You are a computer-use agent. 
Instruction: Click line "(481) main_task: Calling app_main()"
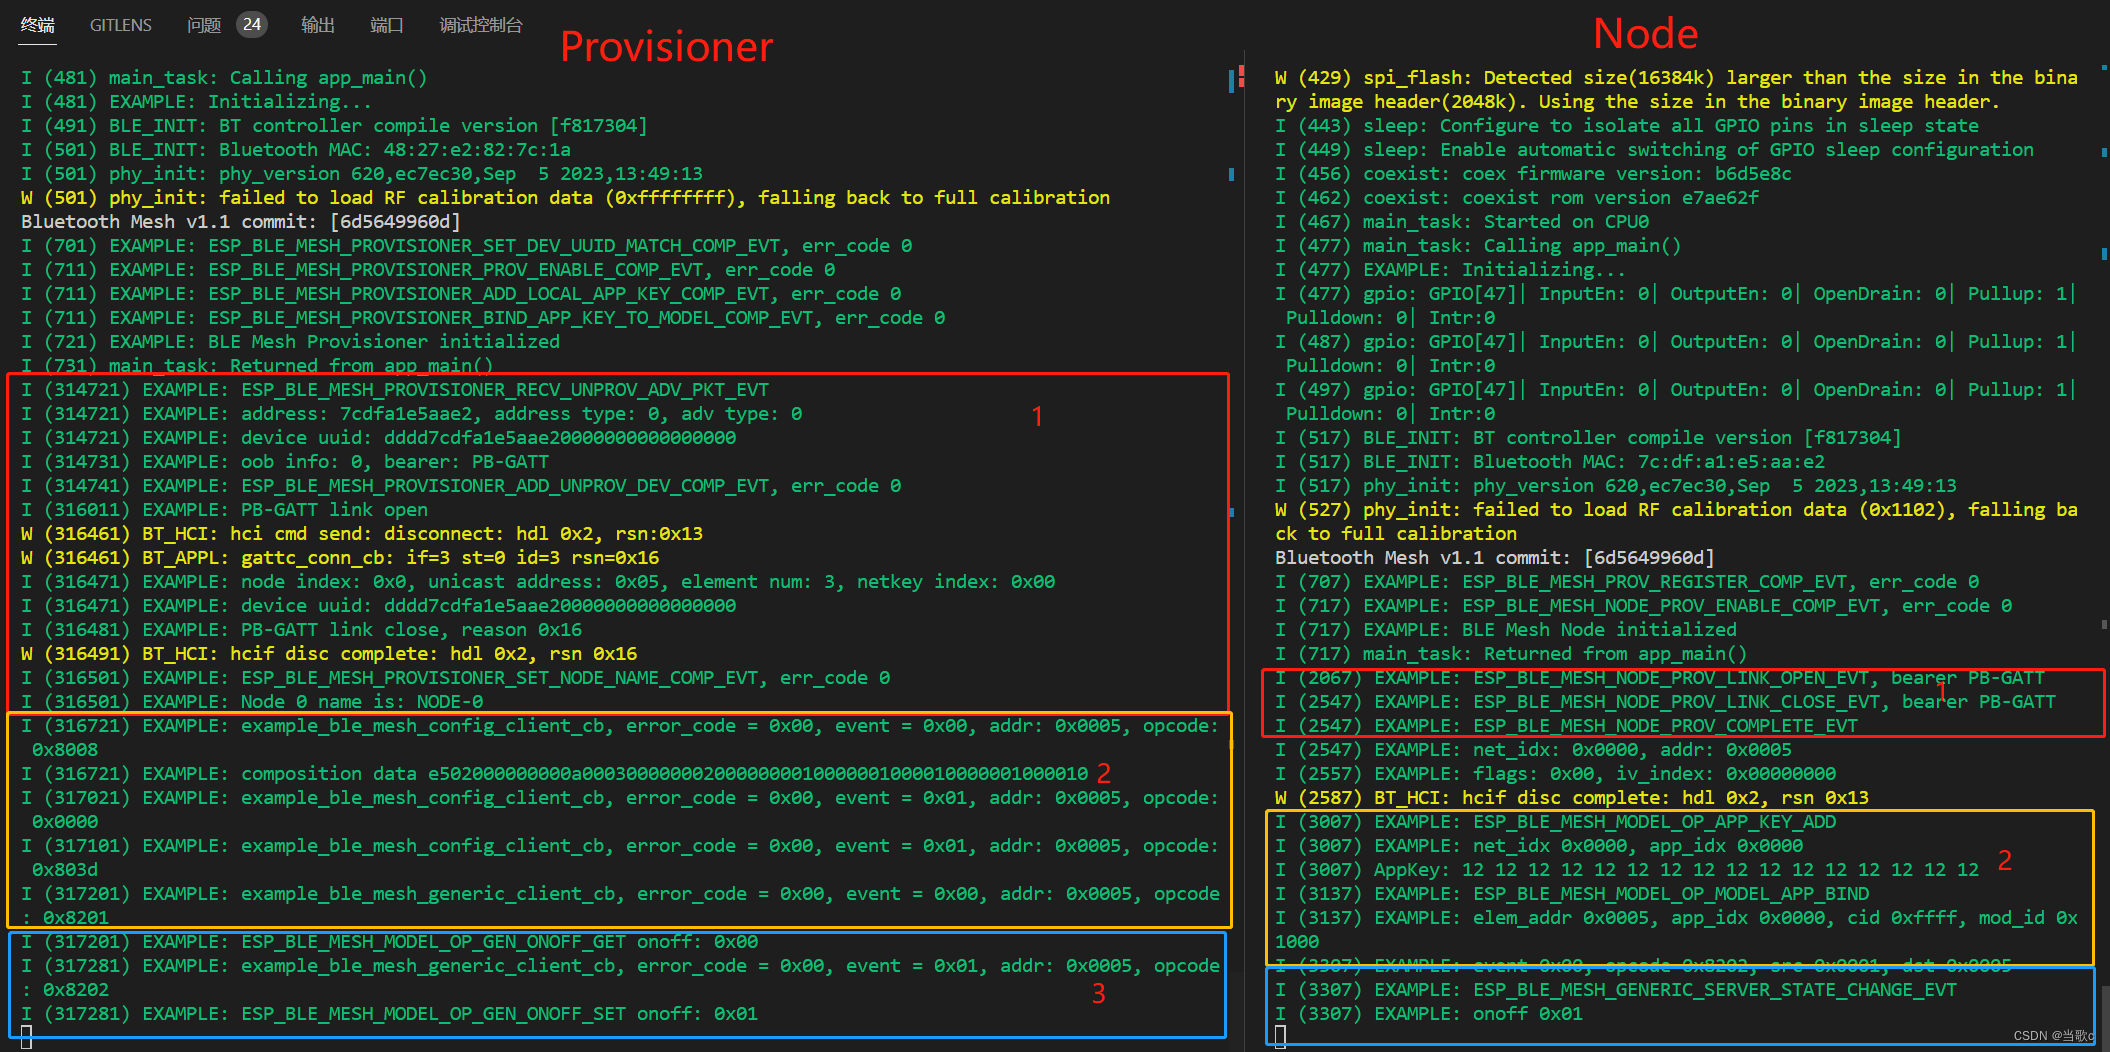point(225,78)
